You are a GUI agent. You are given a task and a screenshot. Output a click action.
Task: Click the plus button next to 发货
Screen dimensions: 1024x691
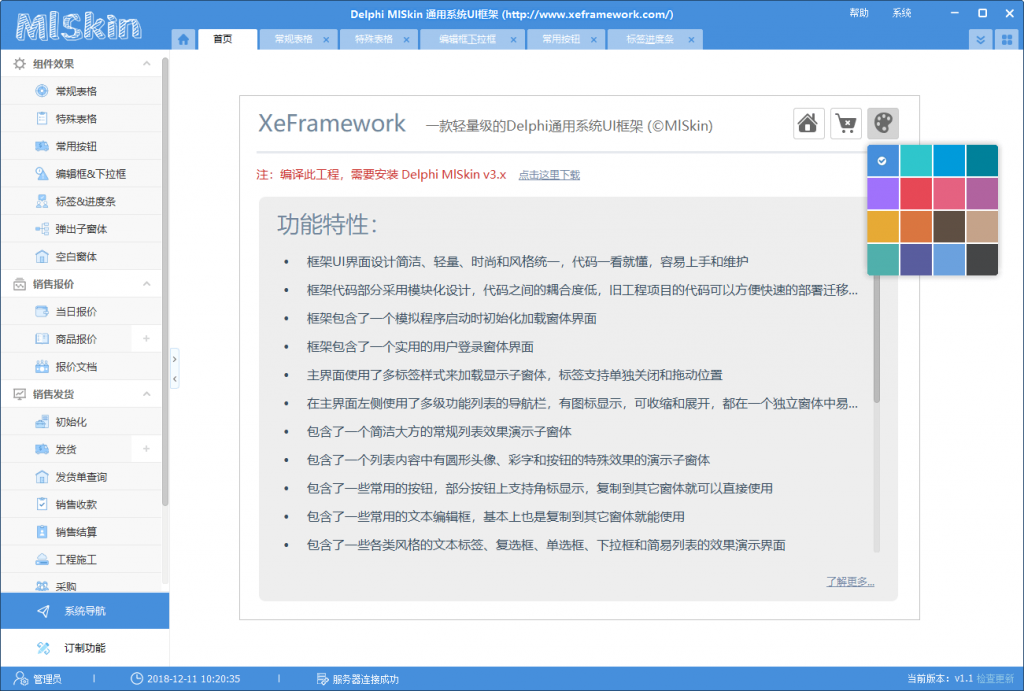pos(146,449)
